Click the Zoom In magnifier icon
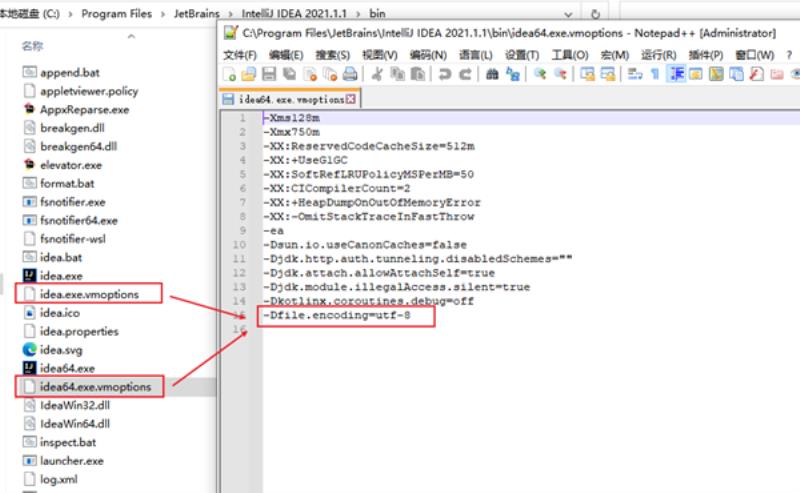 pos(540,74)
